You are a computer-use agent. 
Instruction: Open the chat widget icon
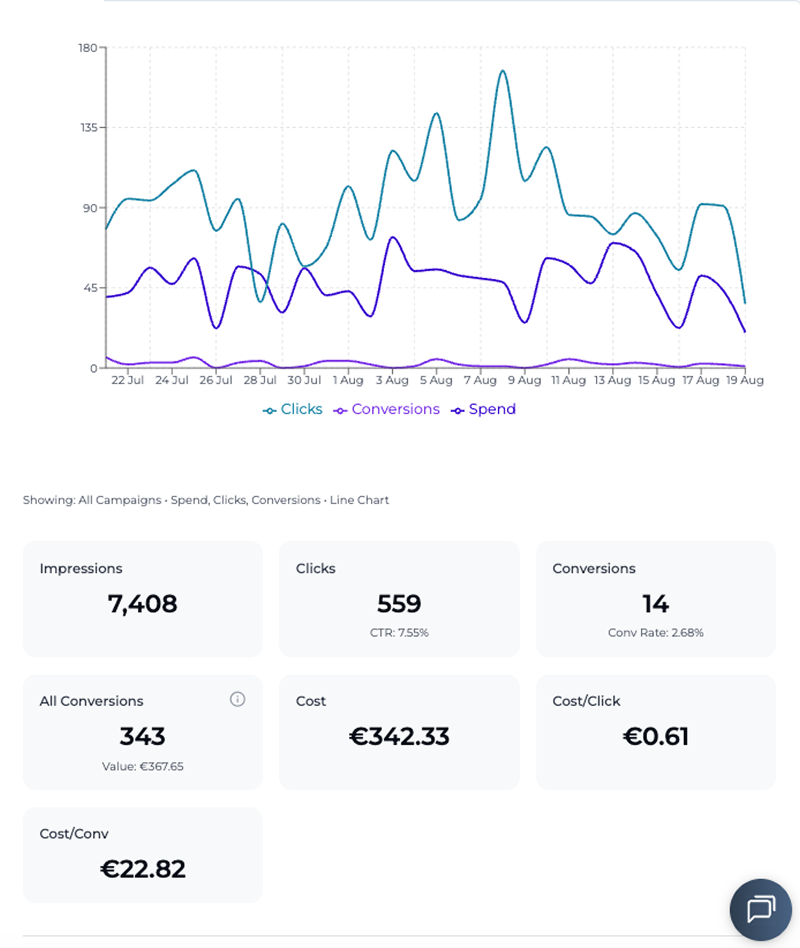point(760,909)
